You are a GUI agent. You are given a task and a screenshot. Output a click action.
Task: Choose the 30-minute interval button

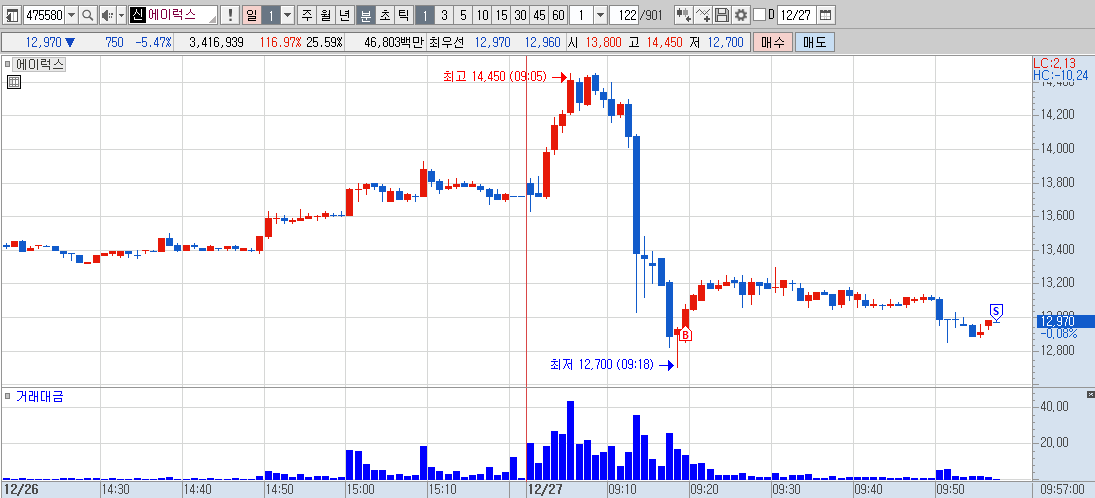pyautogui.click(x=520, y=15)
